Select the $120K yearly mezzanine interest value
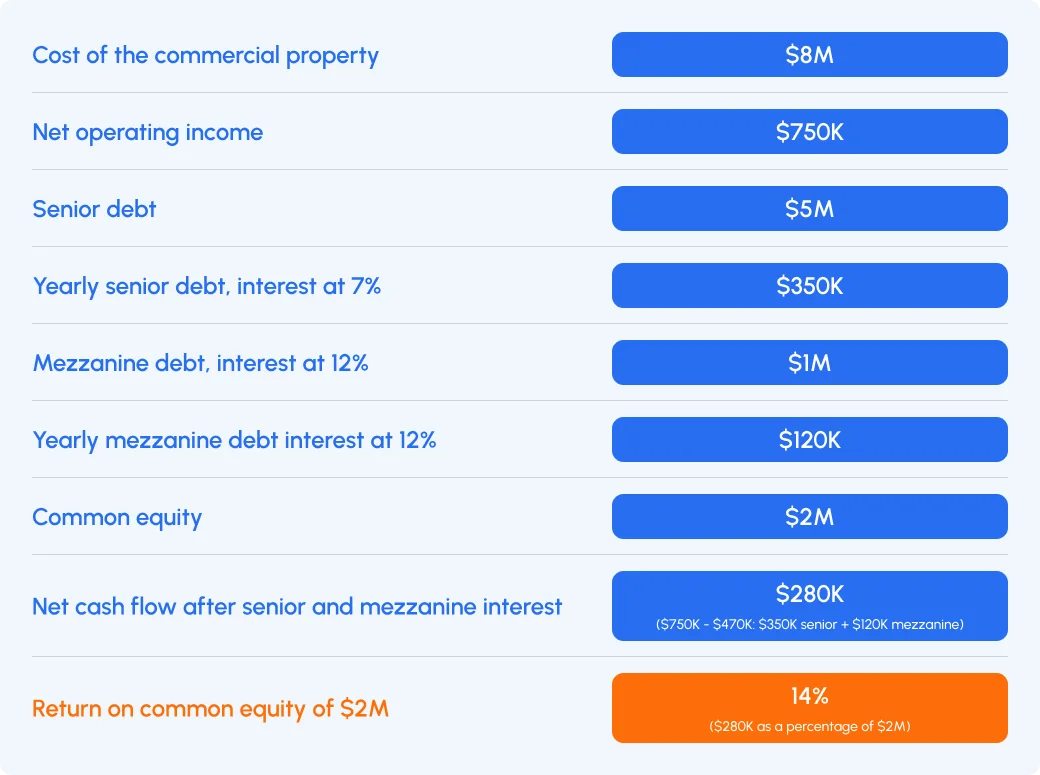The height and width of the screenshot is (775, 1040). pos(809,439)
